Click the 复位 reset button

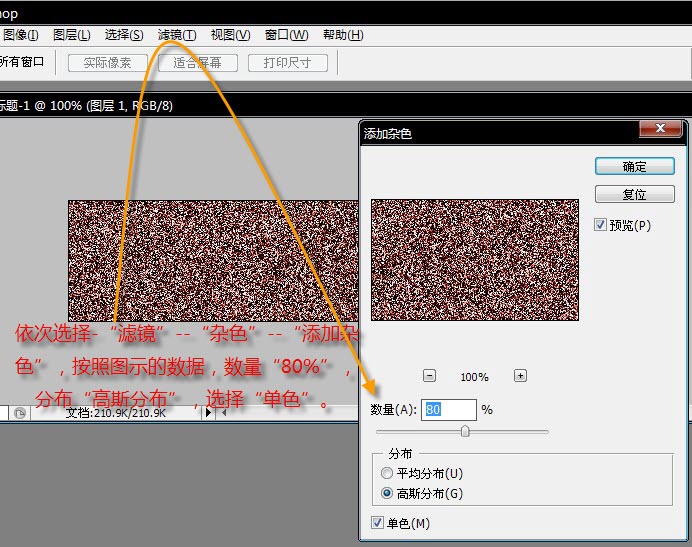tap(635, 194)
